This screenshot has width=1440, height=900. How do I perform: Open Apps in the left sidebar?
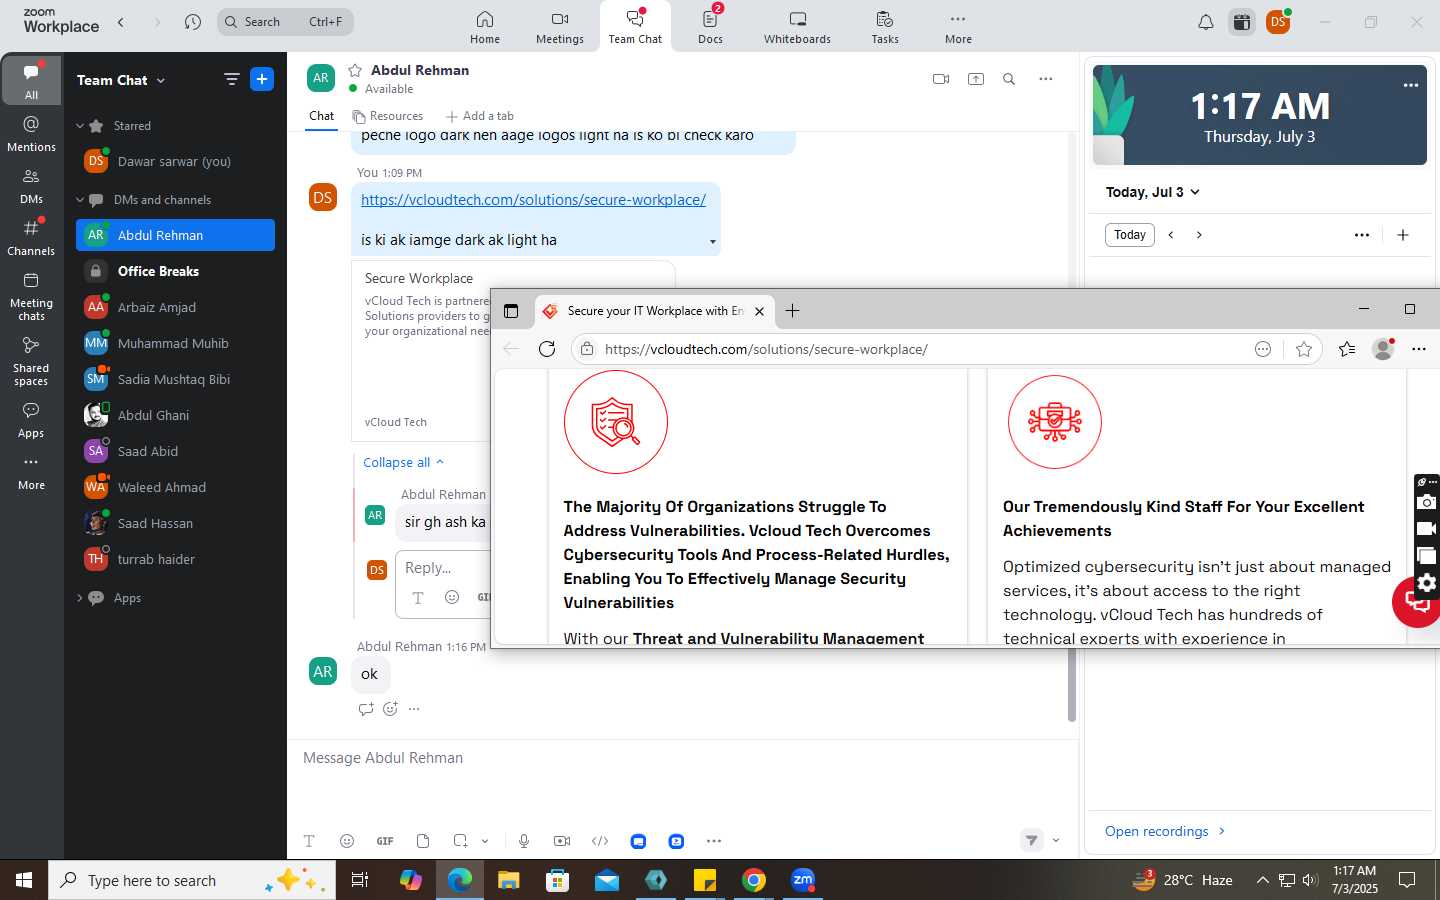point(31,421)
